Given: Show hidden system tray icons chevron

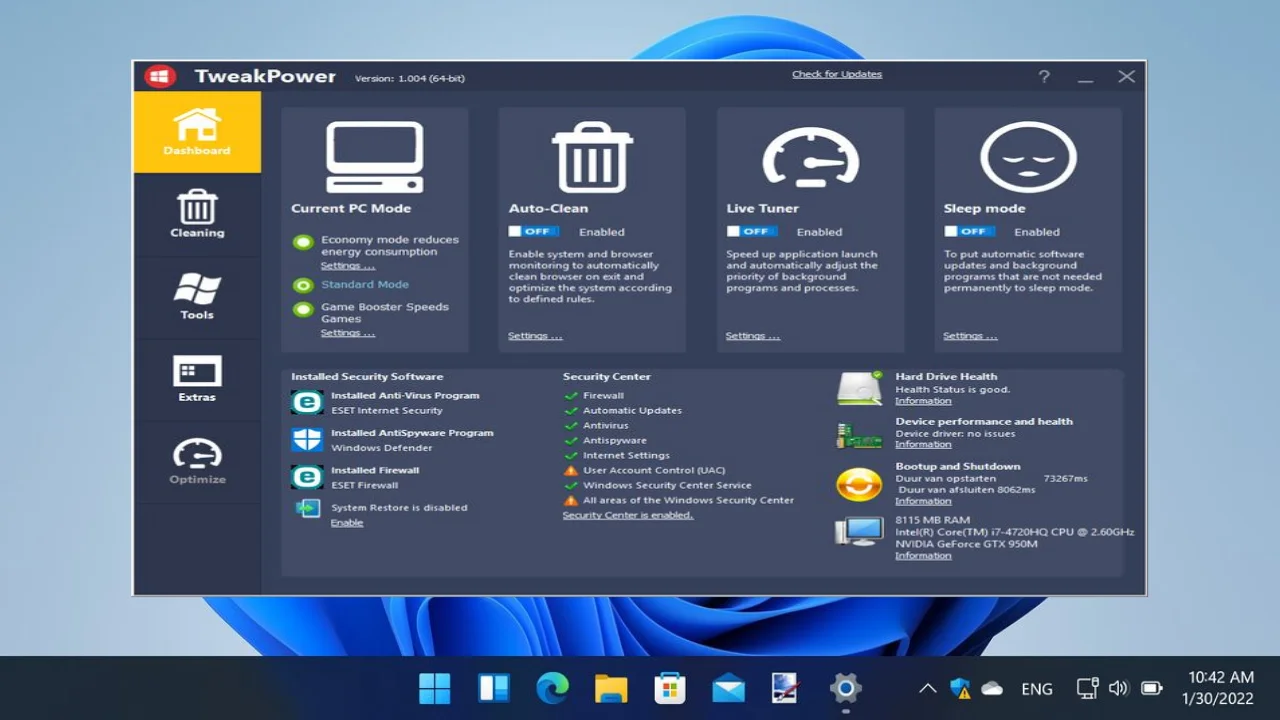Looking at the screenshot, I should [927, 688].
